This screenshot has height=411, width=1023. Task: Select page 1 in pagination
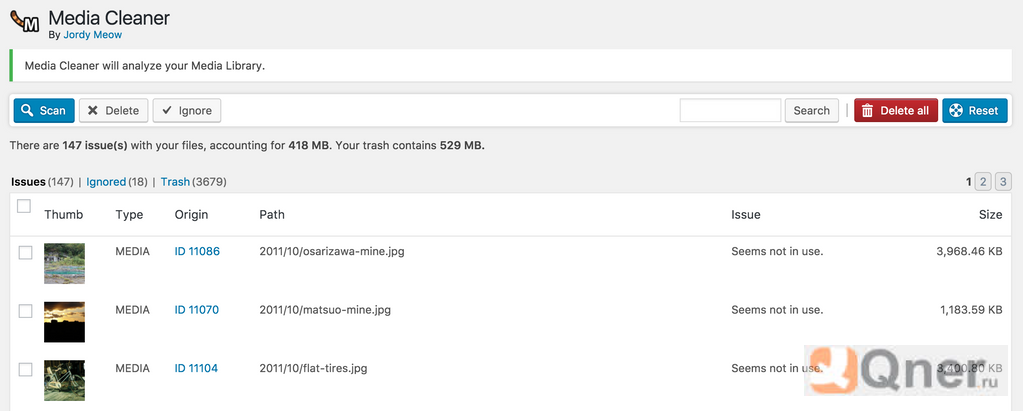tap(969, 182)
